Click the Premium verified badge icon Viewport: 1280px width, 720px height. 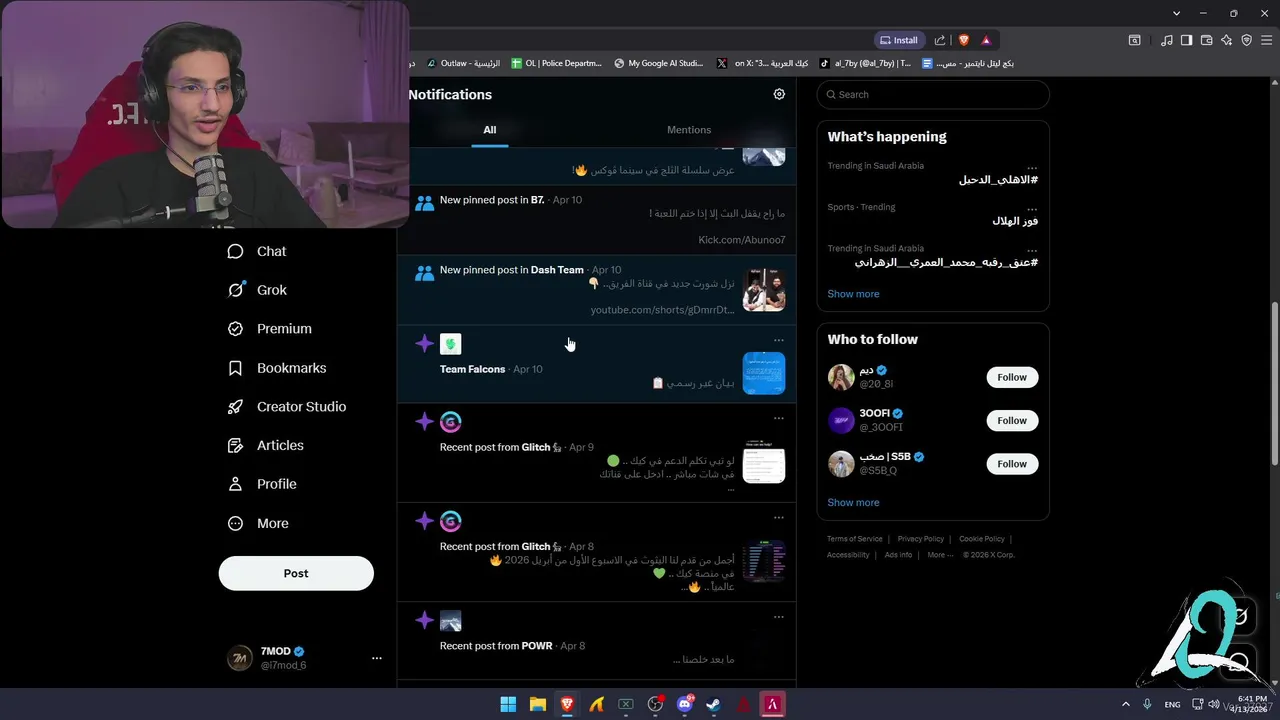pyautogui.click(x=235, y=328)
